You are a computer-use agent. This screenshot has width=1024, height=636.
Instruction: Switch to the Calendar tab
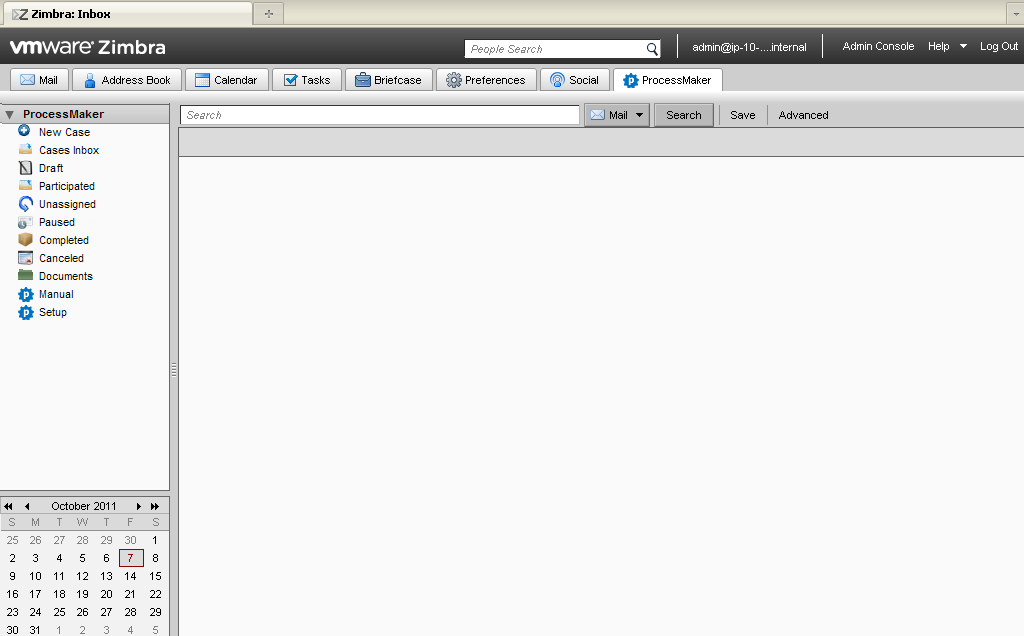226,80
